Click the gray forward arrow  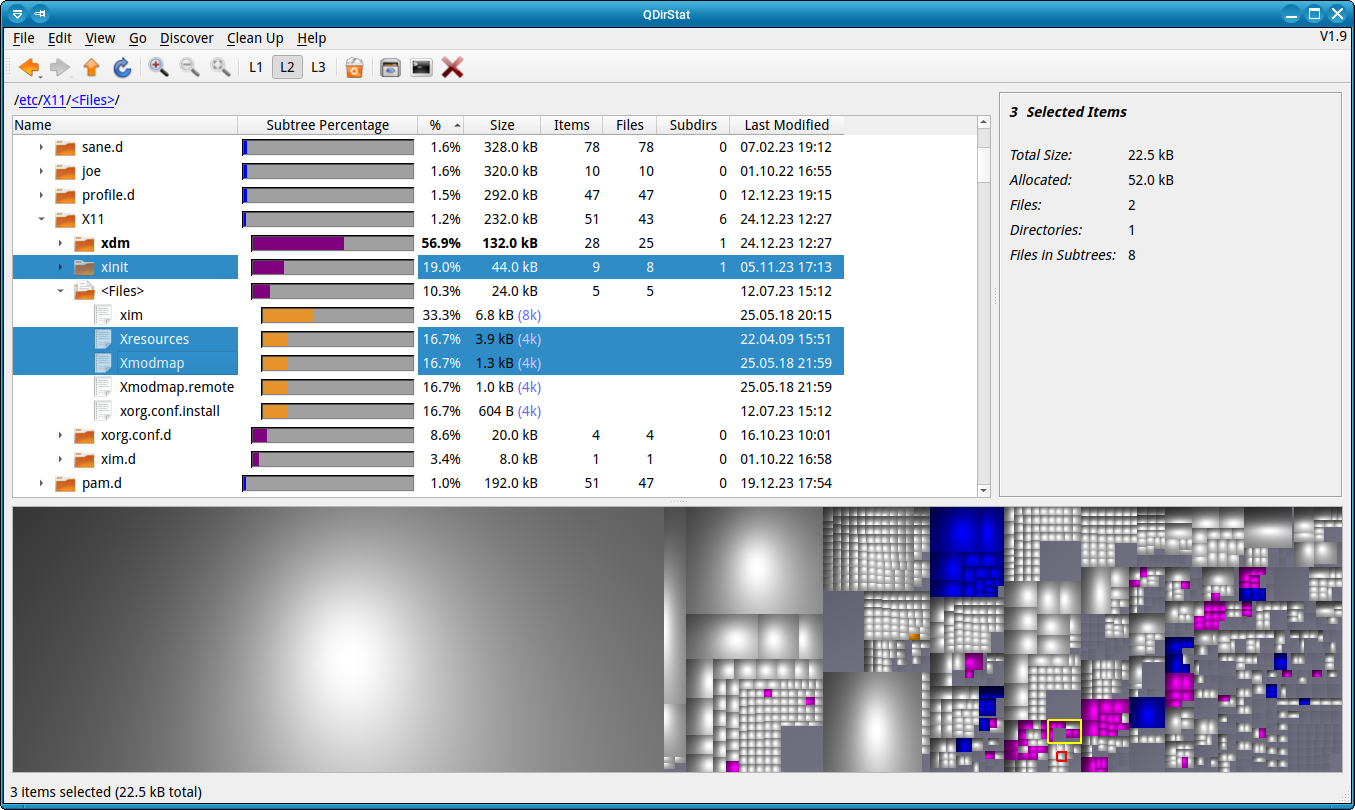pos(60,67)
